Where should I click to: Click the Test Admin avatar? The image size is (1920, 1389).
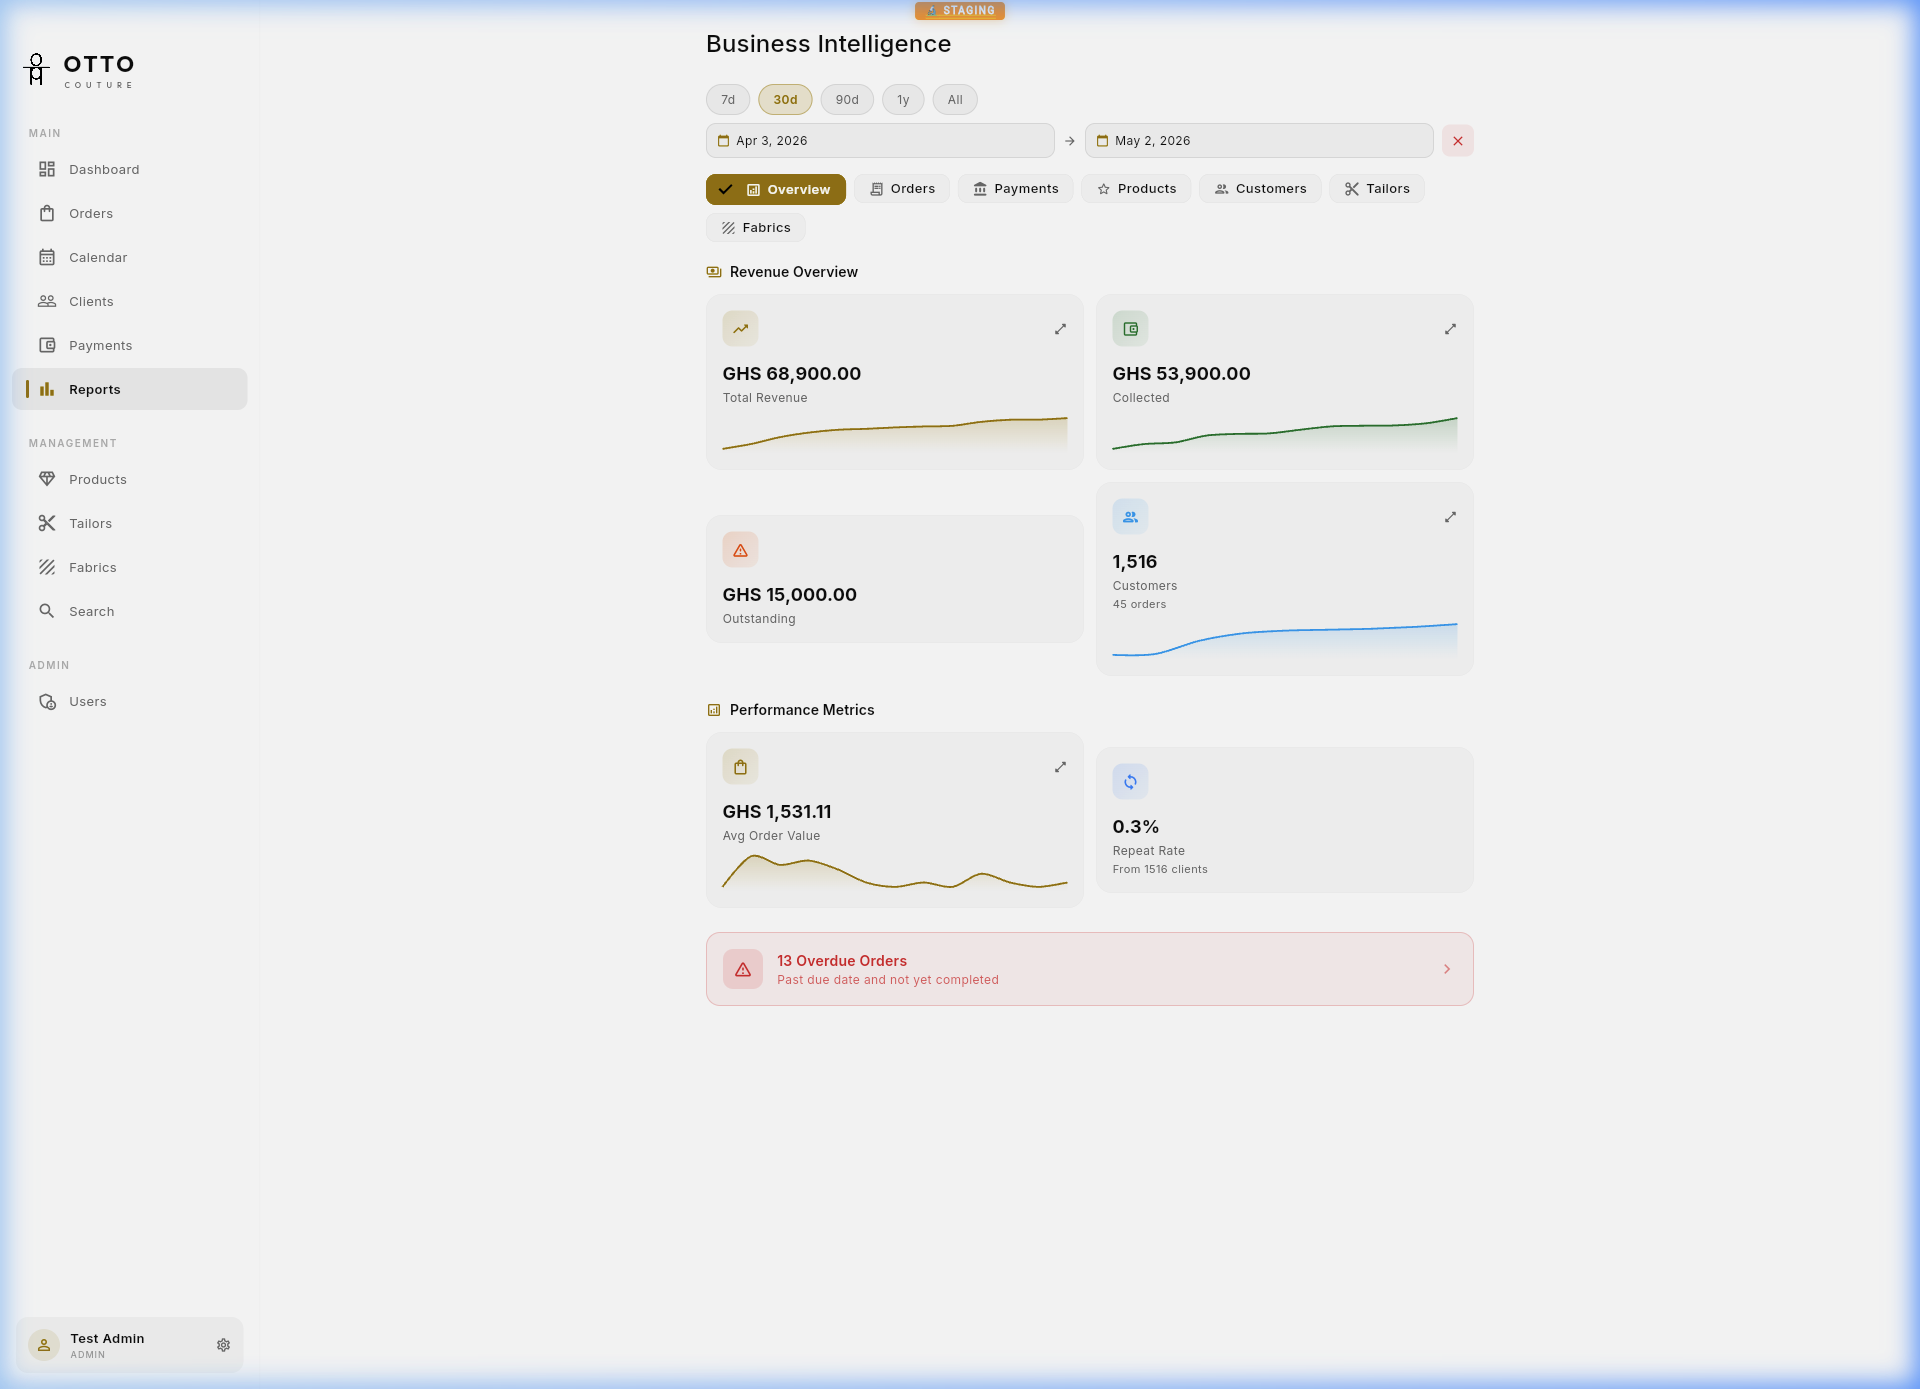pos(43,1345)
